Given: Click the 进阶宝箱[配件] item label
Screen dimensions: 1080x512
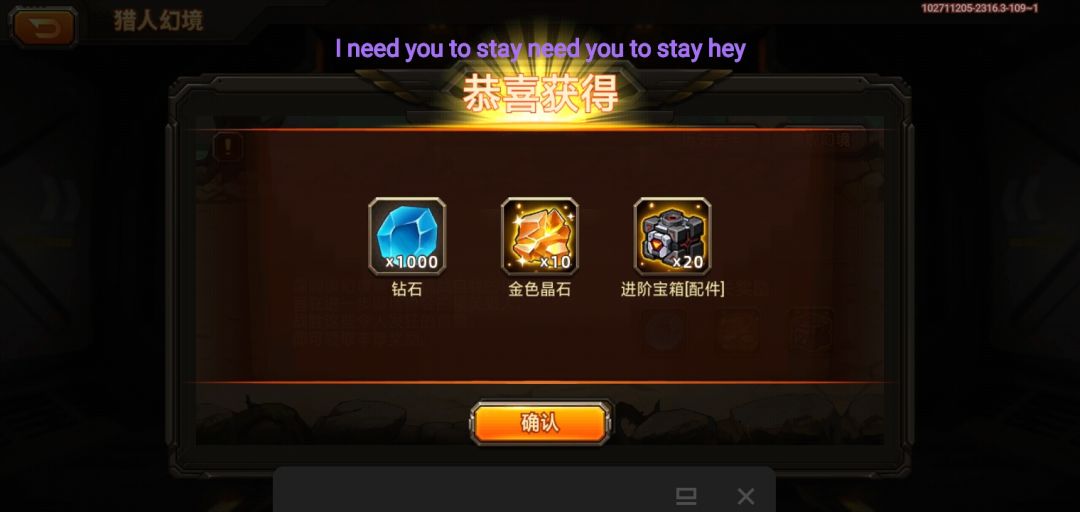Looking at the screenshot, I should tap(672, 289).
